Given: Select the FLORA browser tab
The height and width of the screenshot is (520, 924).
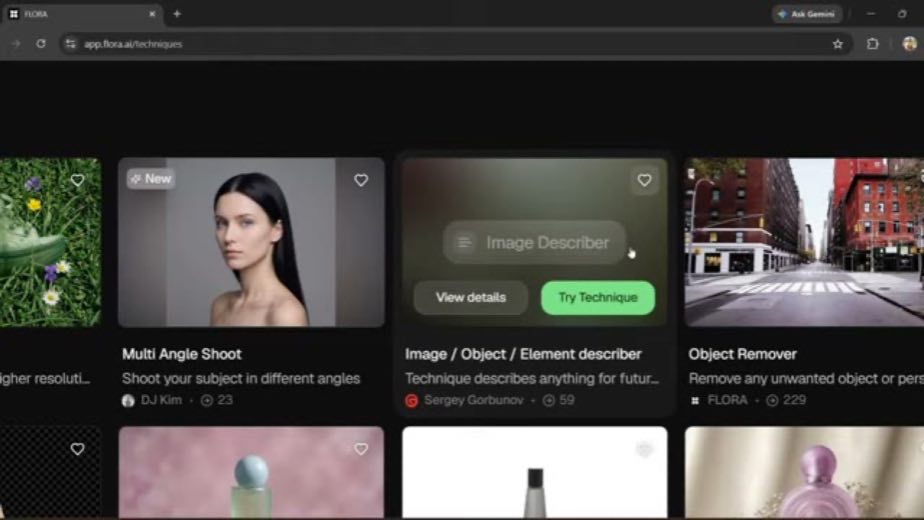Looking at the screenshot, I should point(82,14).
